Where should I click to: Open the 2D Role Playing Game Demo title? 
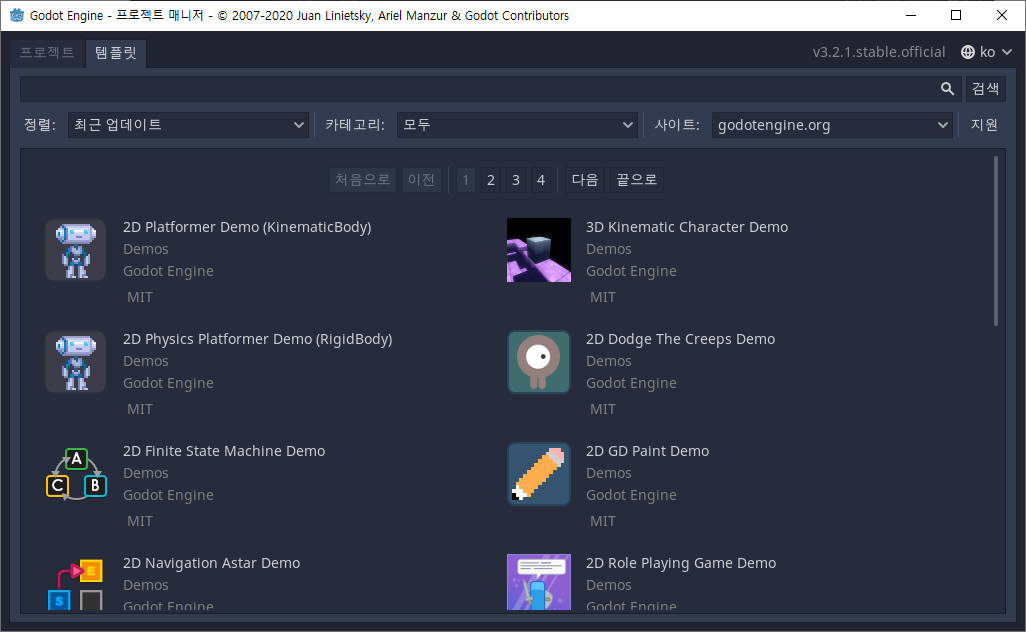click(x=681, y=563)
